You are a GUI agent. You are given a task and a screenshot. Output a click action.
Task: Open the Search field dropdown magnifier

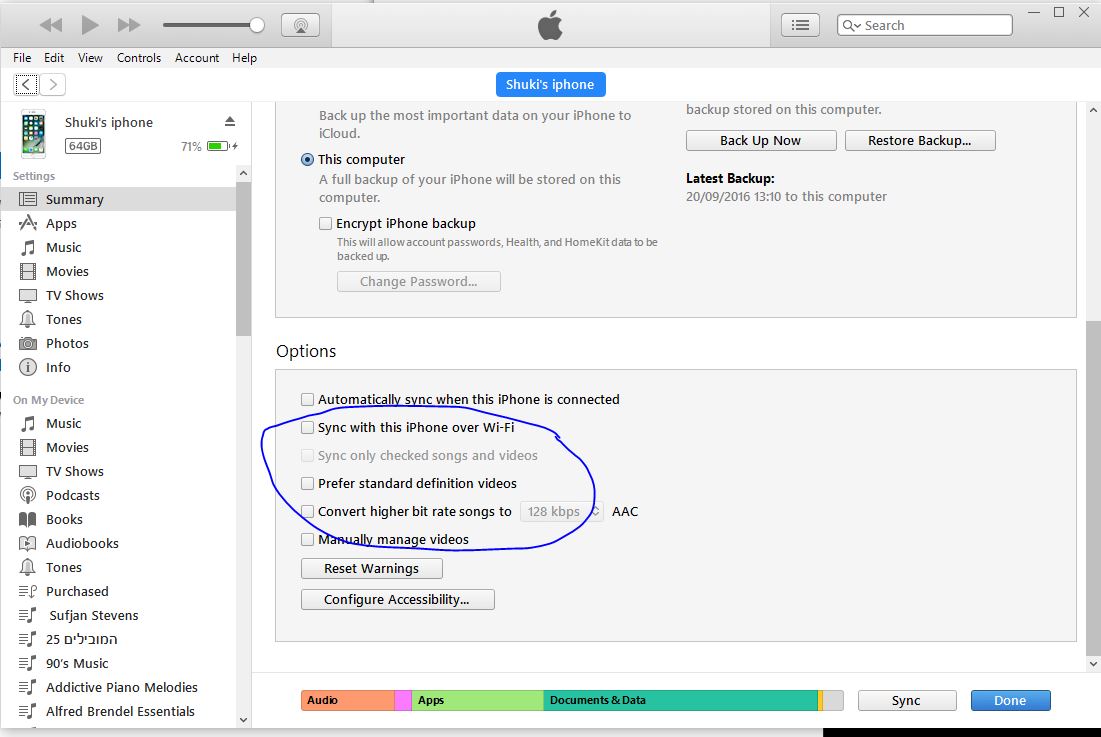(851, 25)
